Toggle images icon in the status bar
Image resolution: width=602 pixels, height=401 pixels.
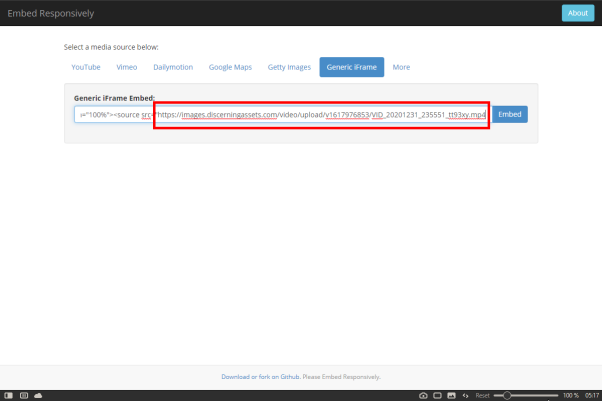(452, 395)
